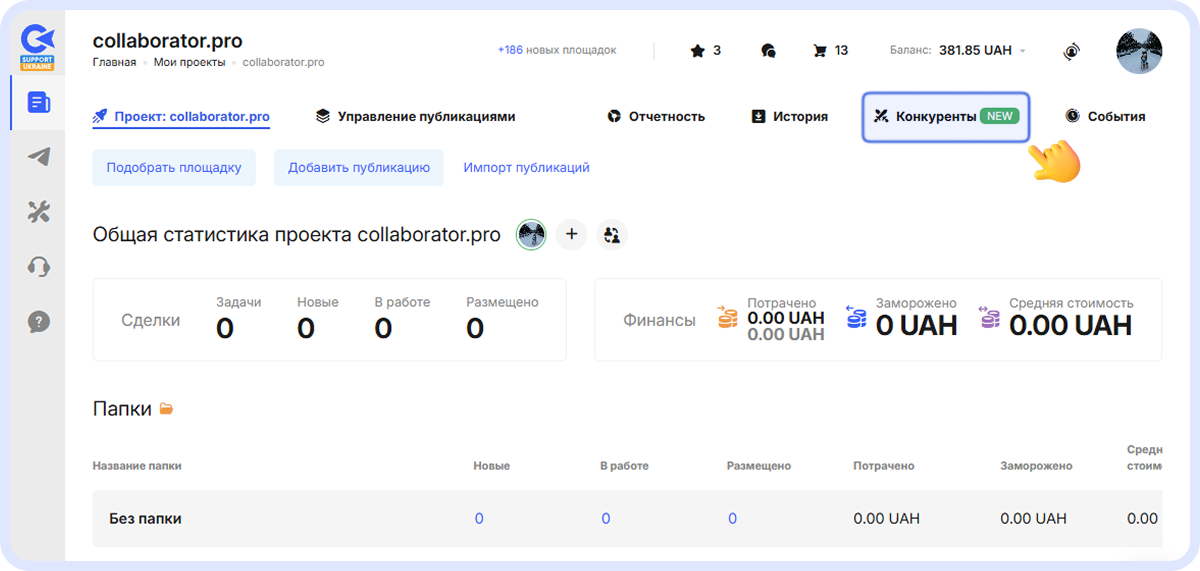Click the orange folder icon beside Папки
The height and width of the screenshot is (571, 1200).
[x=167, y=409]
